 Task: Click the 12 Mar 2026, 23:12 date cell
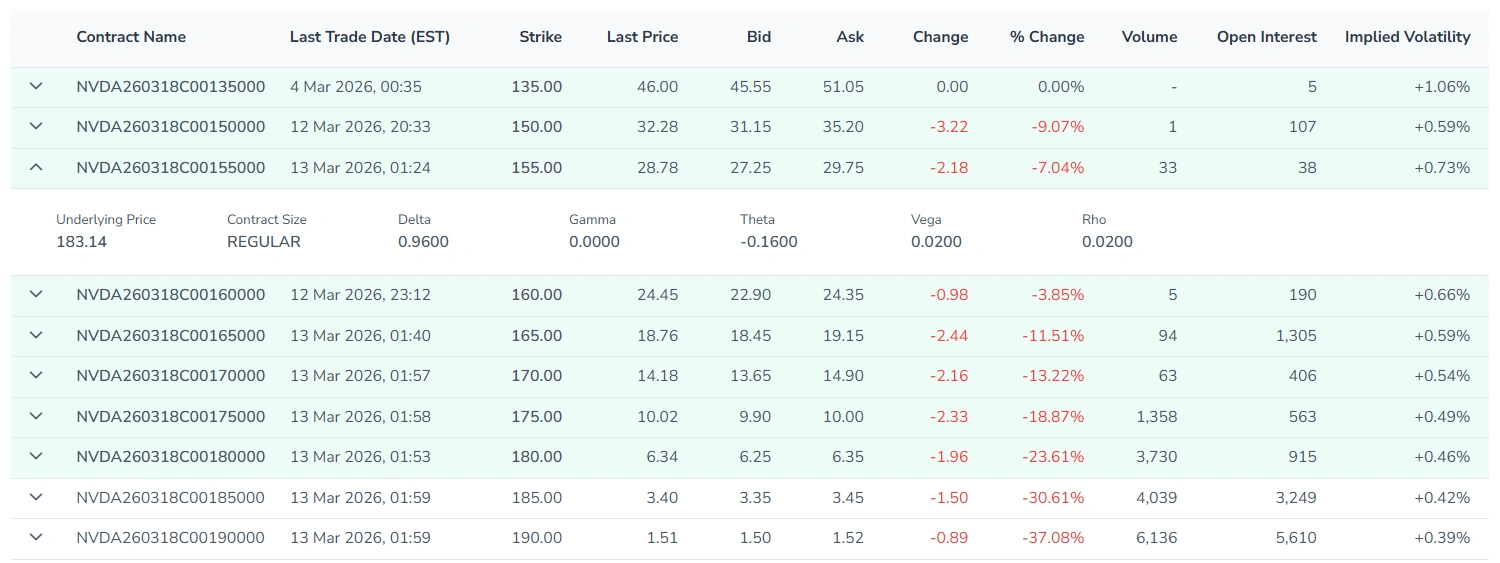coord(360,295)
